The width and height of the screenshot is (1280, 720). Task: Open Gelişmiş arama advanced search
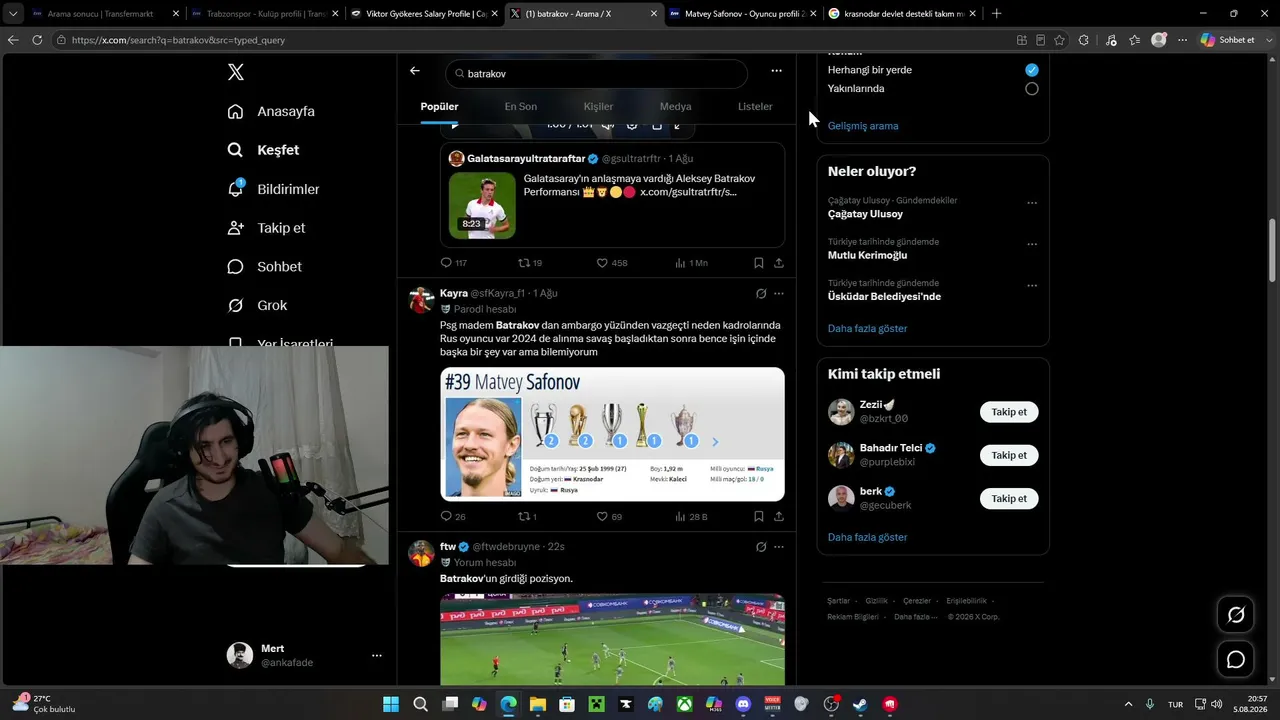pos(863,126)
